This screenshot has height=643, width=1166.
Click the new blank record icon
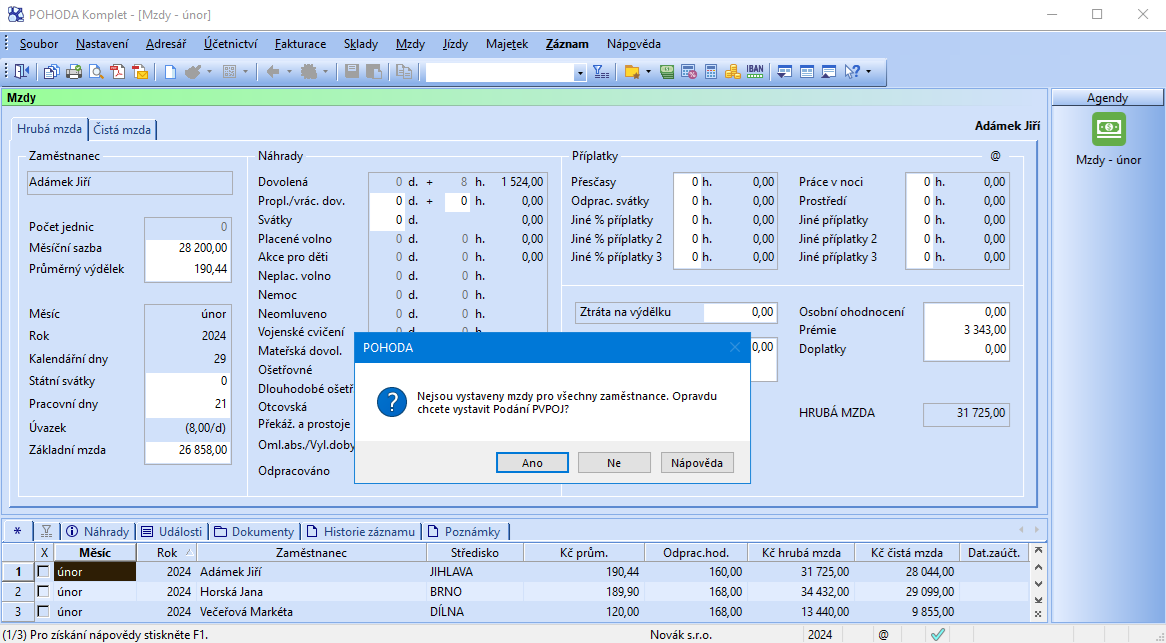pos(170,71)
